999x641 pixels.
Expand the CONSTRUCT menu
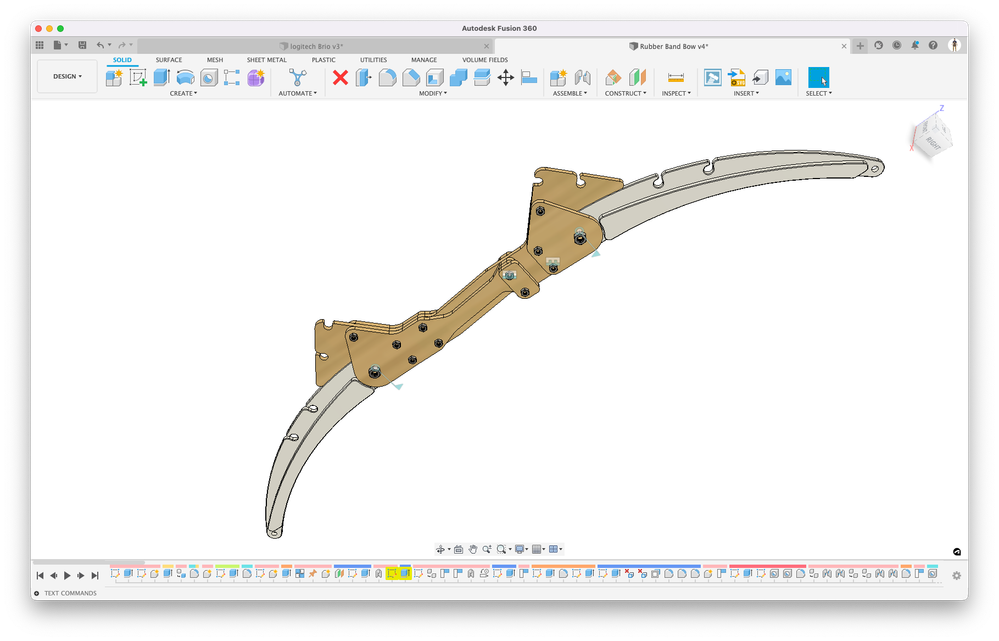[x=626, y=94]
